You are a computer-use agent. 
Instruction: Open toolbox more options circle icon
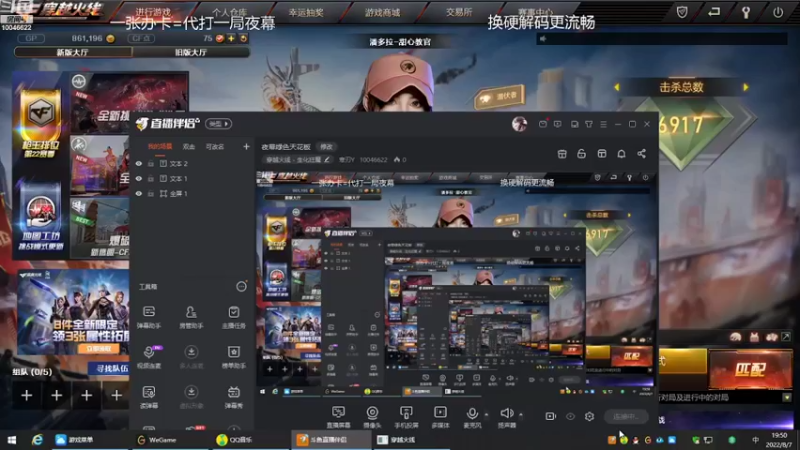point(241,287)
